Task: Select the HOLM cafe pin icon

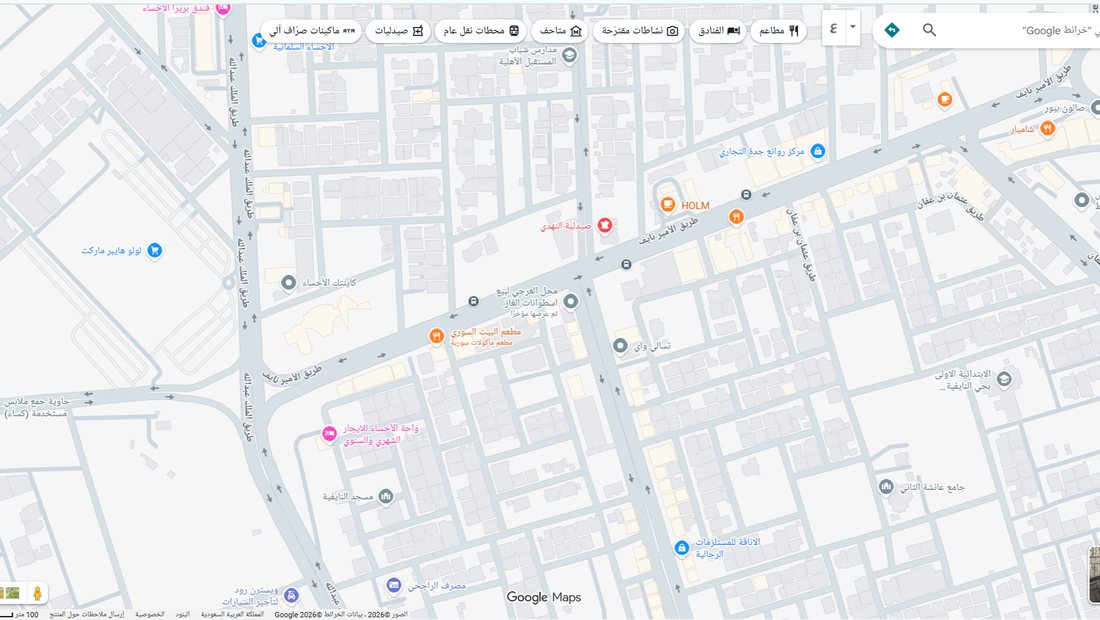Action: tap(668, 205)
